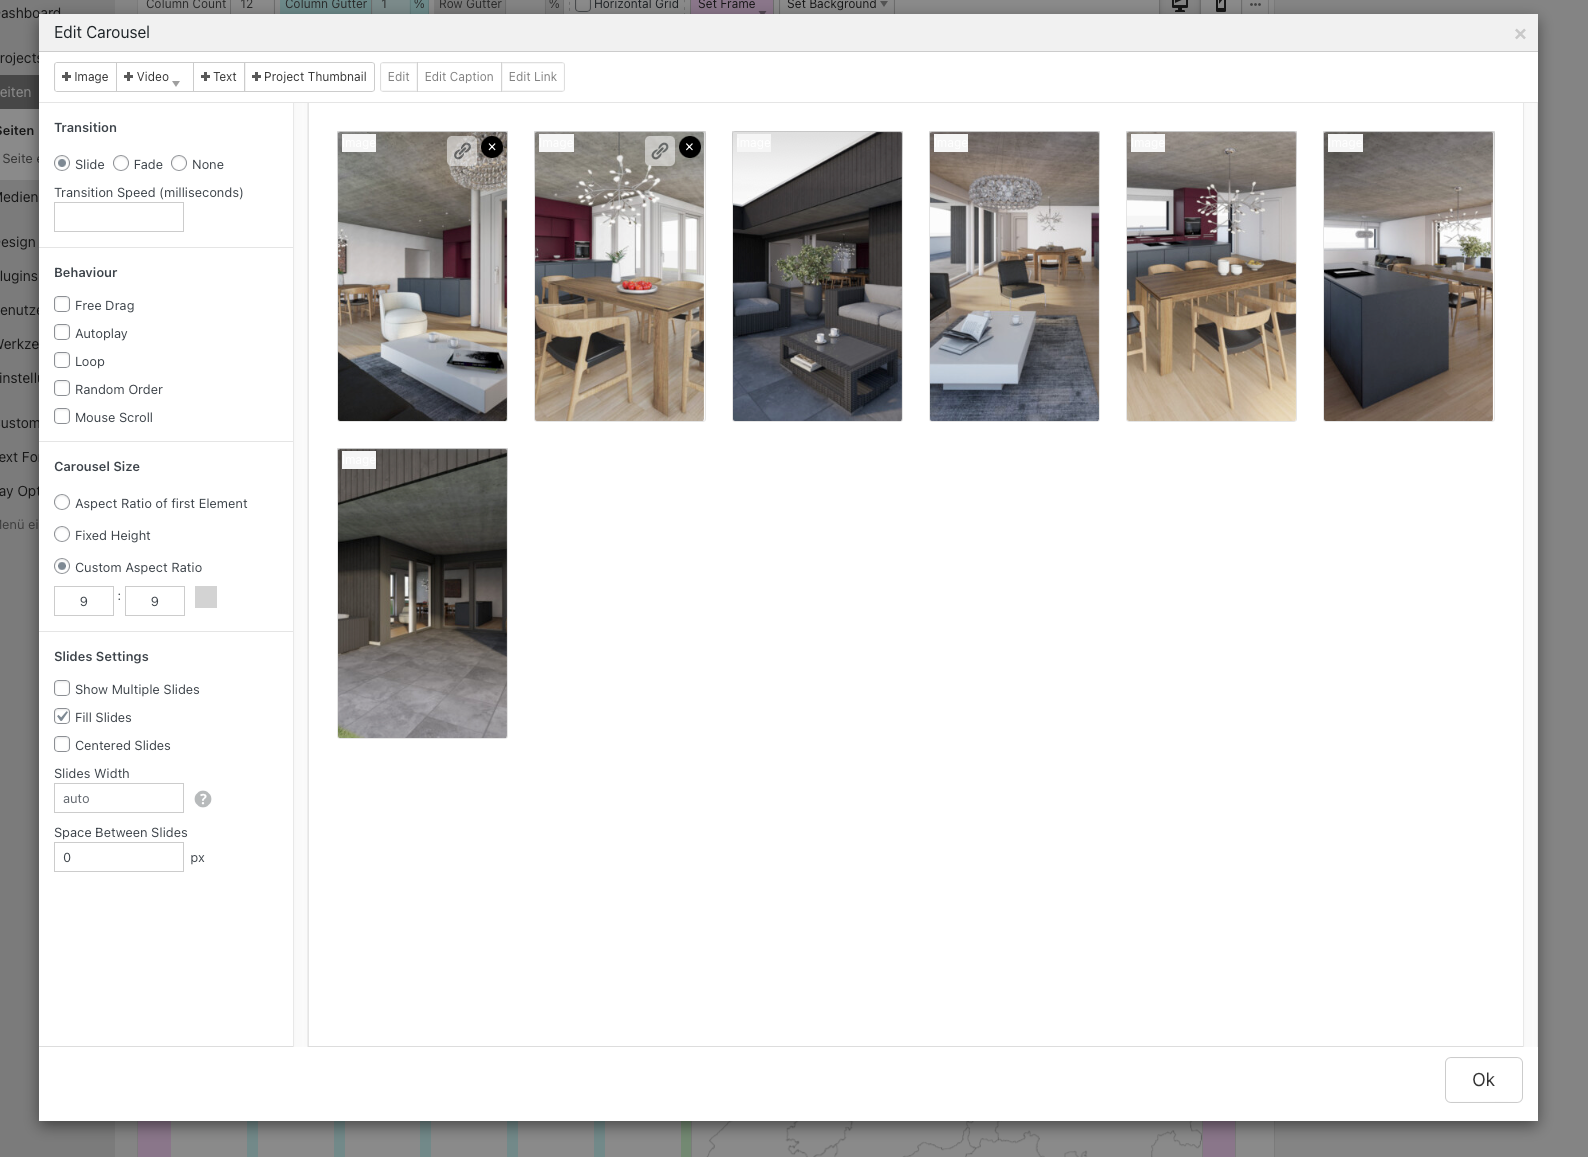
Task: Select the Fade transition radio button
Action: tap(121, 164)
